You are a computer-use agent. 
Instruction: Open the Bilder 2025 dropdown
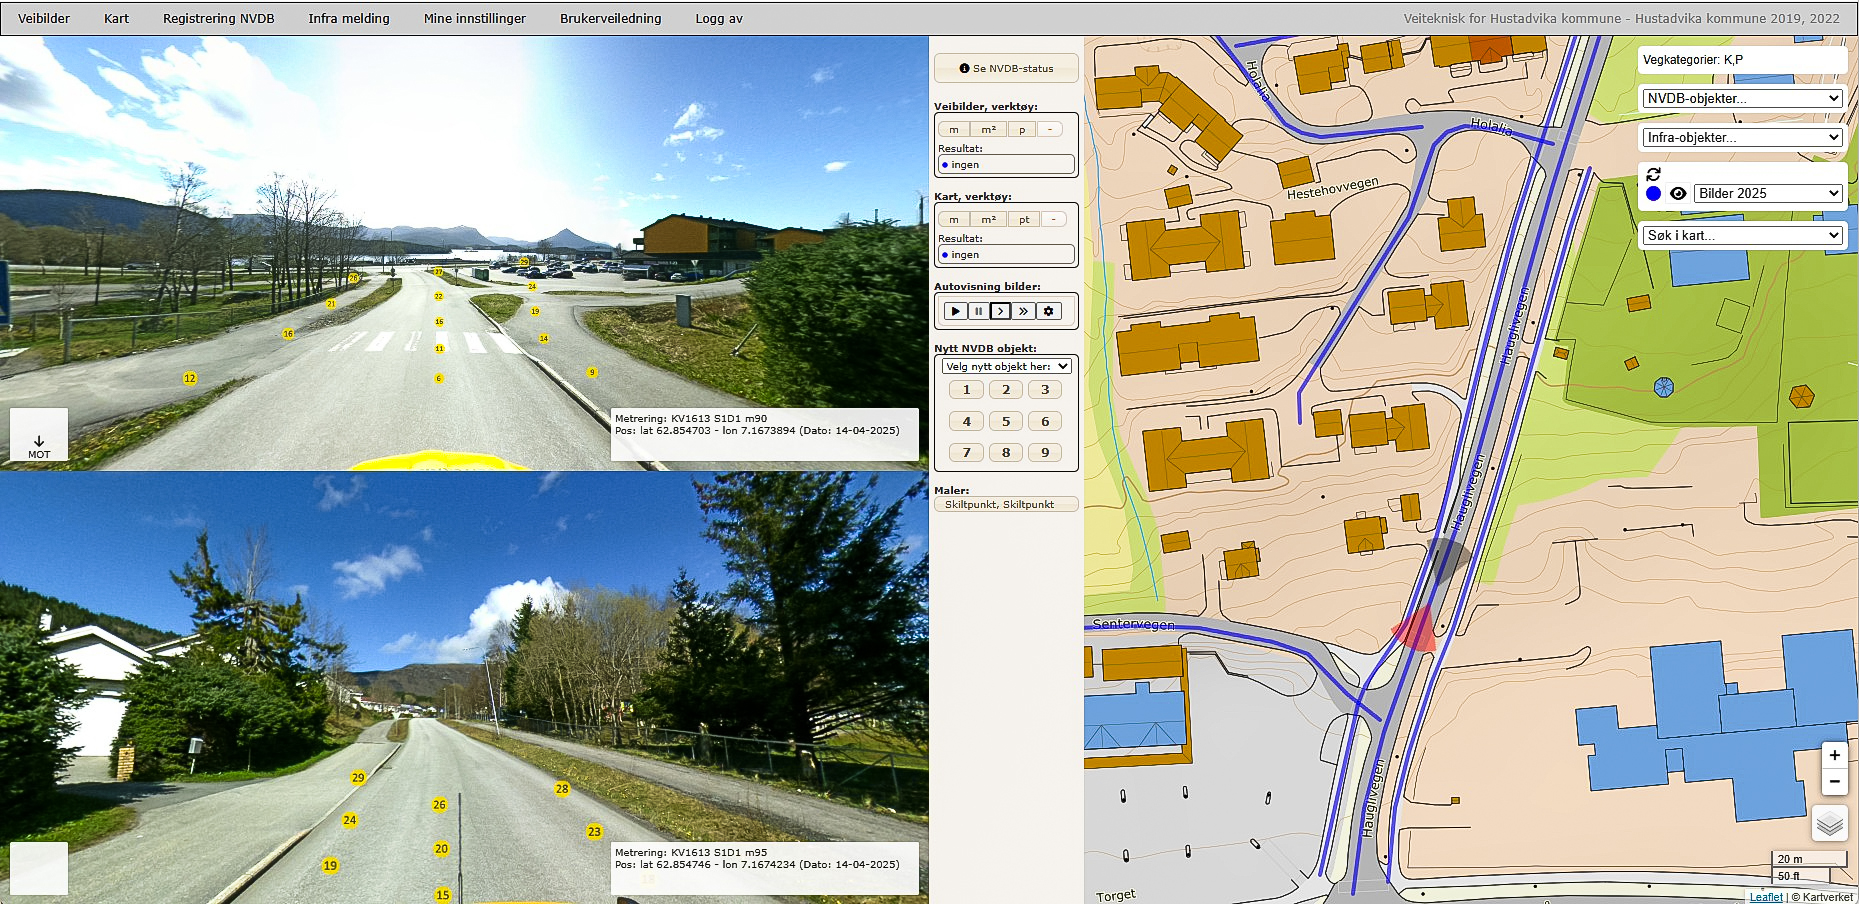[1768, 193]
